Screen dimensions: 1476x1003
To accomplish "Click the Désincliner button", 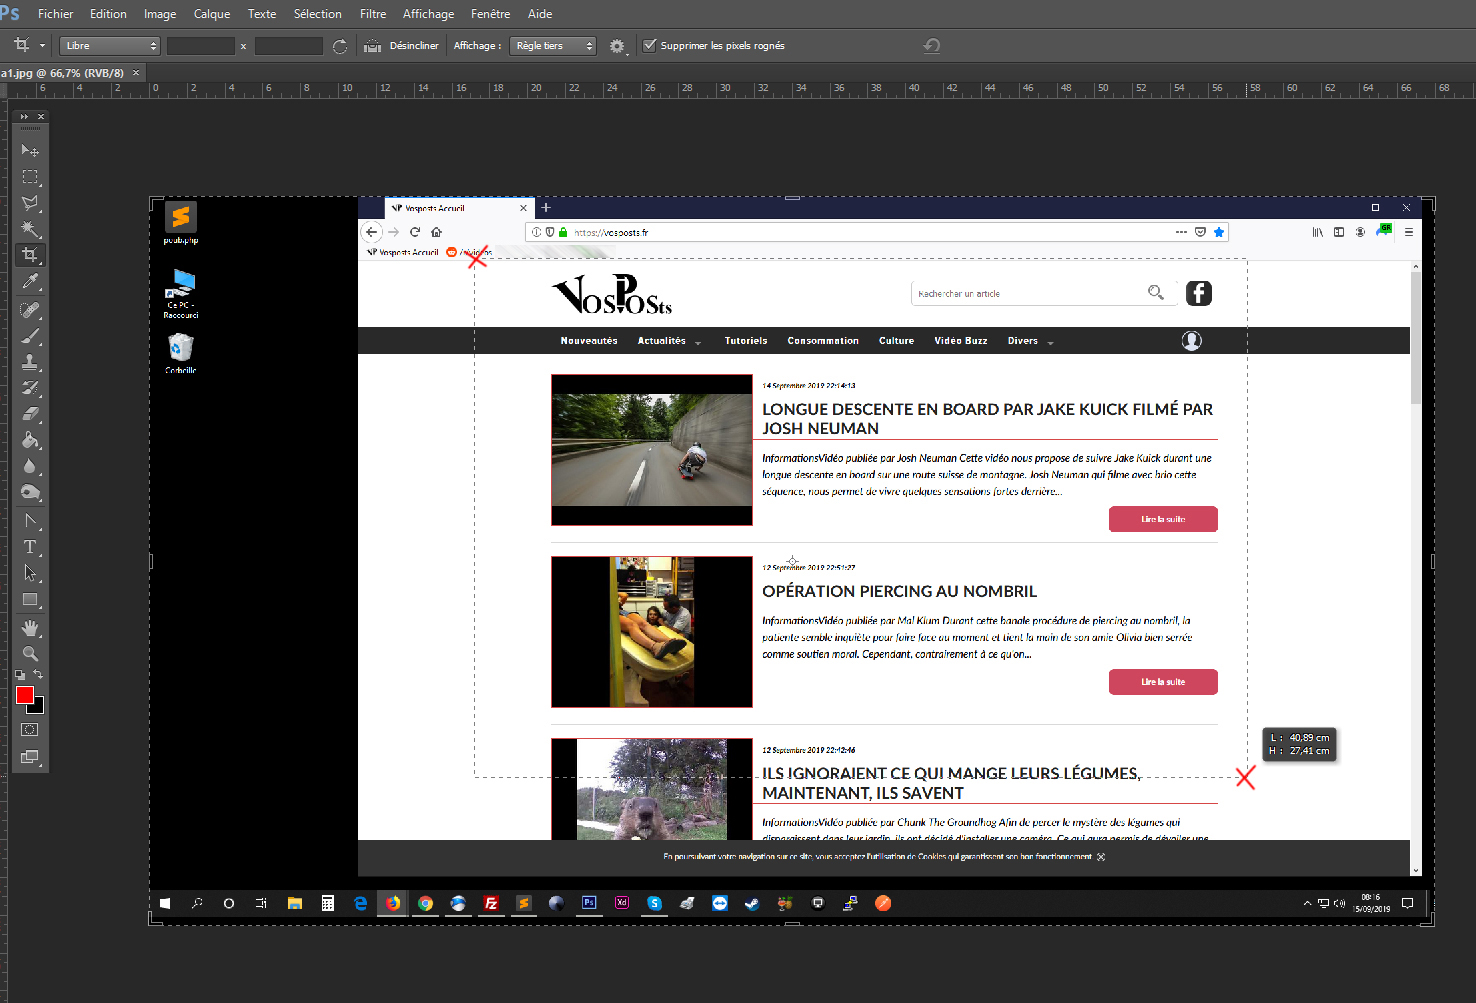I will pyautogui.click(x=414, y=46).
